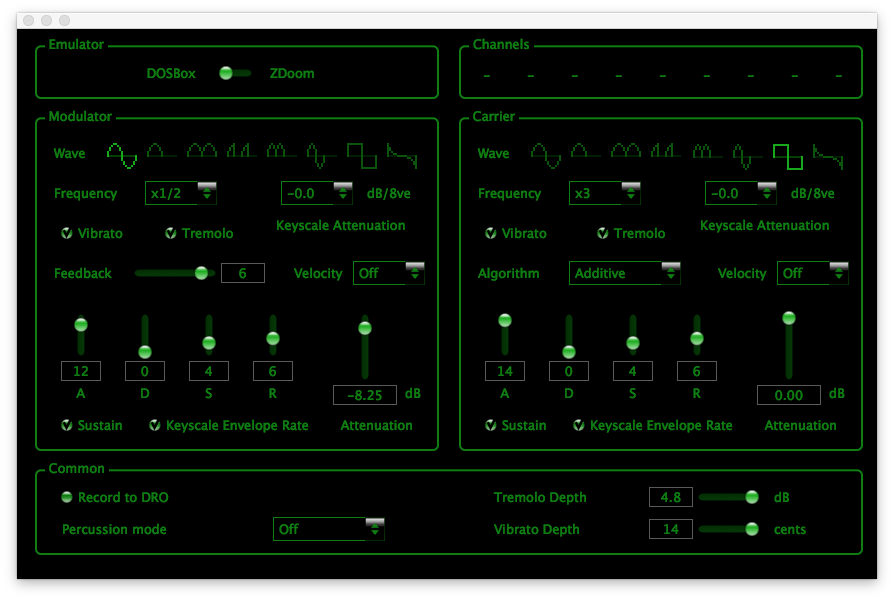Select the sine wave for the Modulator
This screenshot has width=894, height=600.
tap(122, 154)
